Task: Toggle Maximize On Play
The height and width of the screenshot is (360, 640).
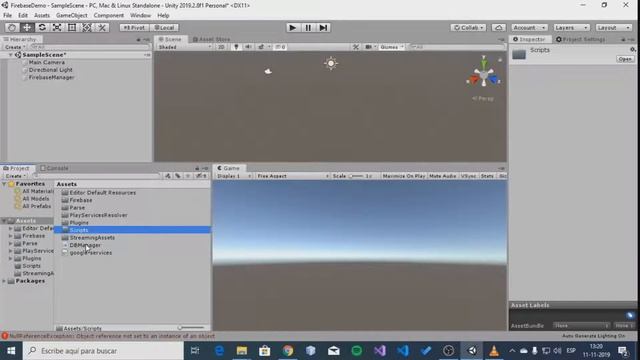Action: 404,176
